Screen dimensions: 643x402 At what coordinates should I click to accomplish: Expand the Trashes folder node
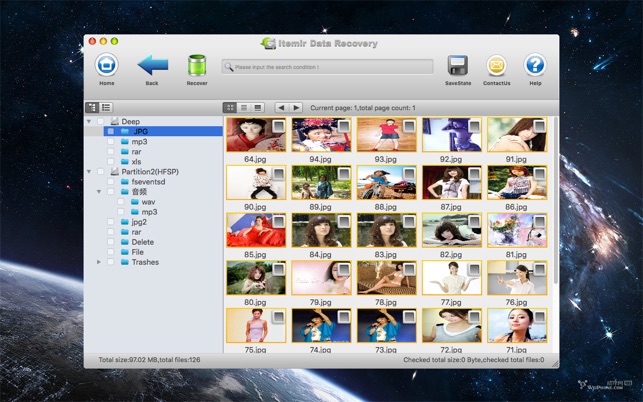click(99, 262)
